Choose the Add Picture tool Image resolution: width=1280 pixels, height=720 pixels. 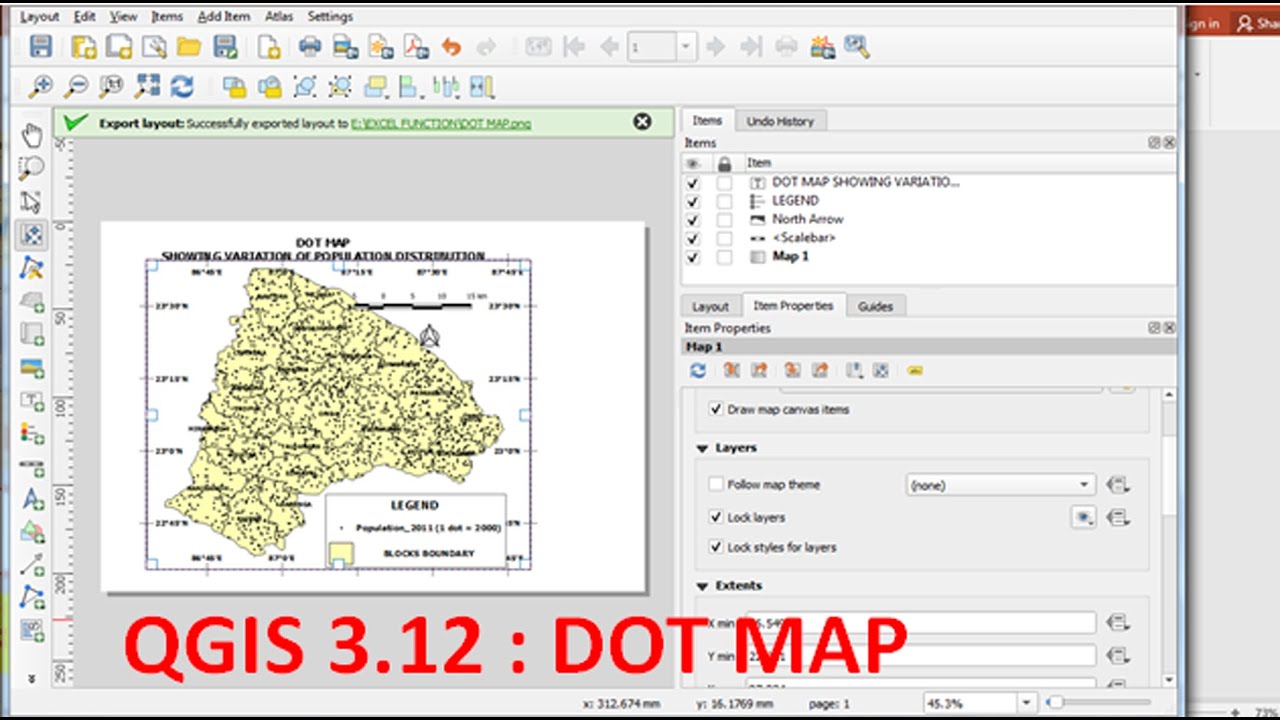[x=32, y=367]
